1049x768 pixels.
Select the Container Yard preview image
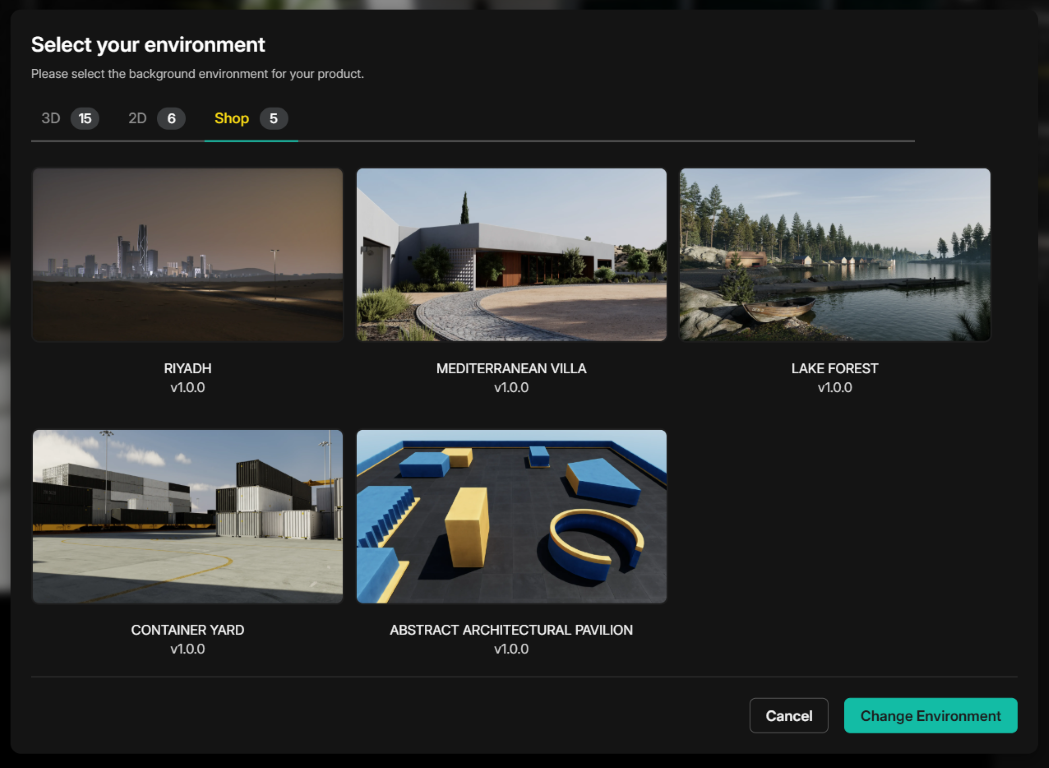pos(188,517)
